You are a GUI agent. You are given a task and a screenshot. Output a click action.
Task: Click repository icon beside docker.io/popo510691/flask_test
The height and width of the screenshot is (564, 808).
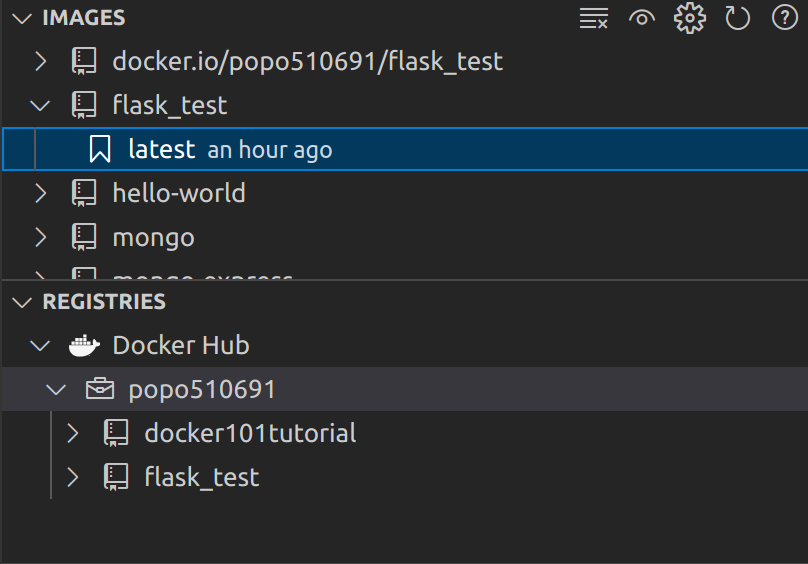84,61
